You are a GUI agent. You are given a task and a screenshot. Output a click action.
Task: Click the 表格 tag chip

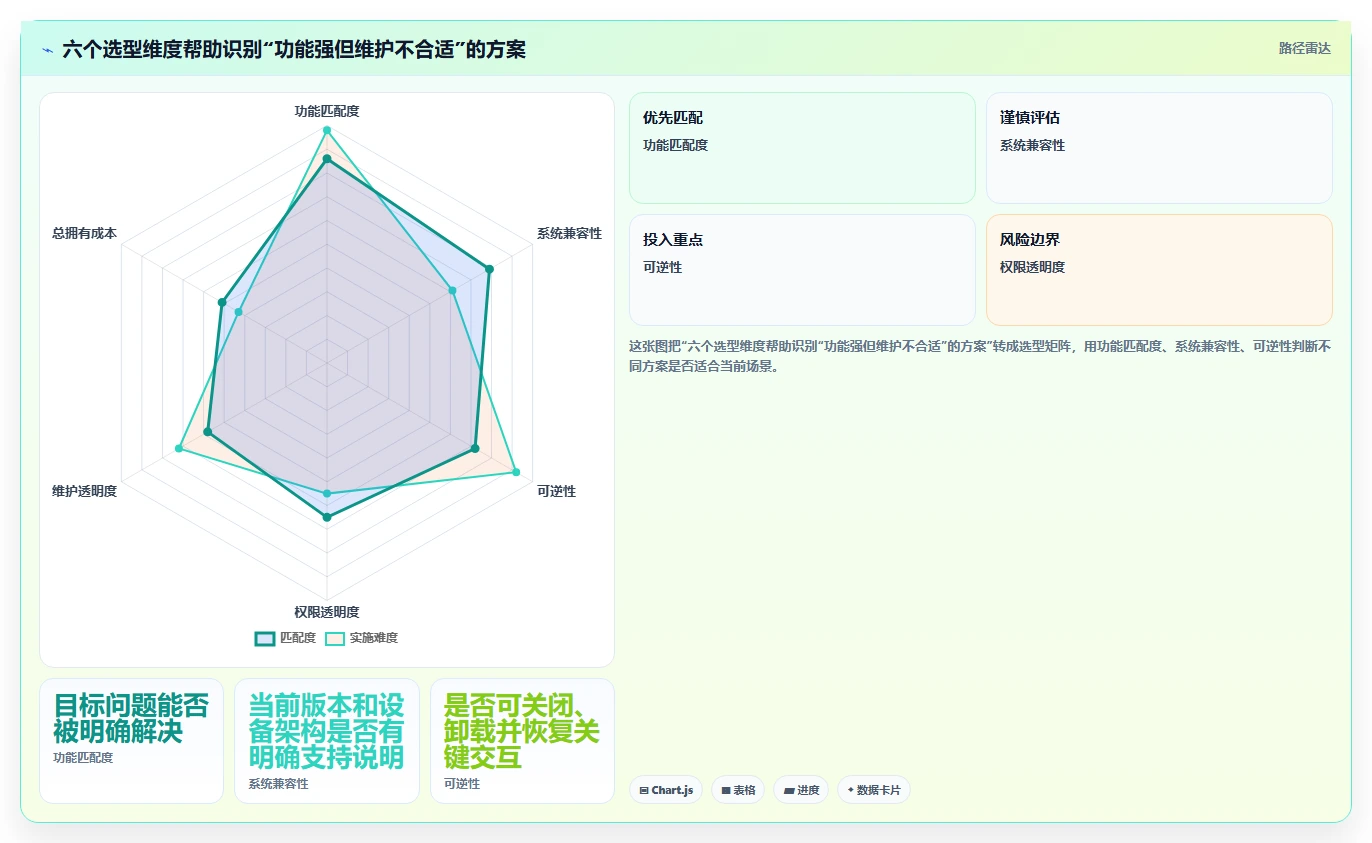tap(738, 790)
